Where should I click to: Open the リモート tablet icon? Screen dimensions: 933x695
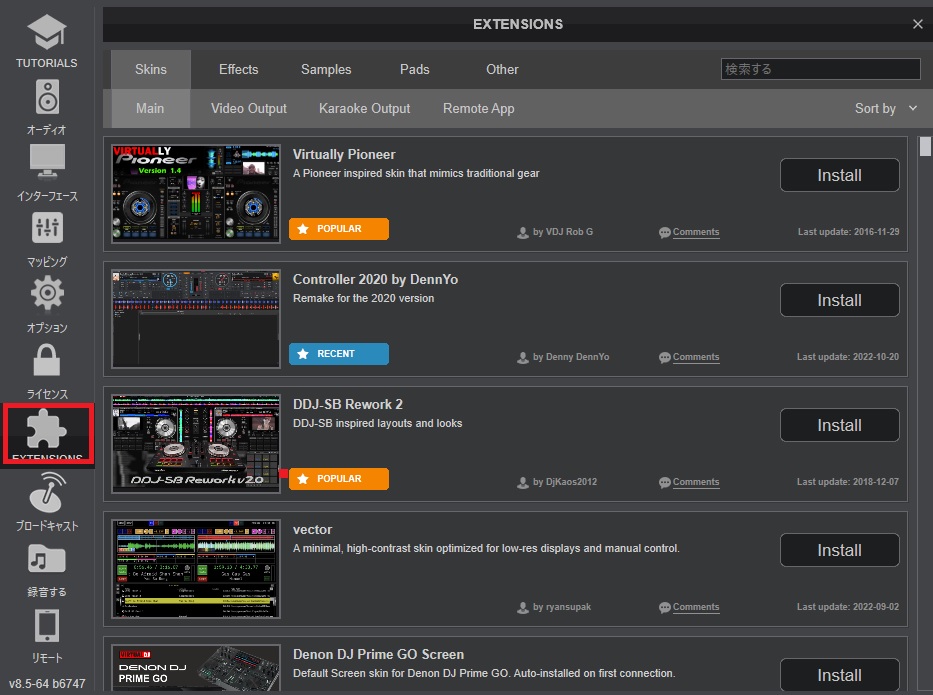pos(46,625)
